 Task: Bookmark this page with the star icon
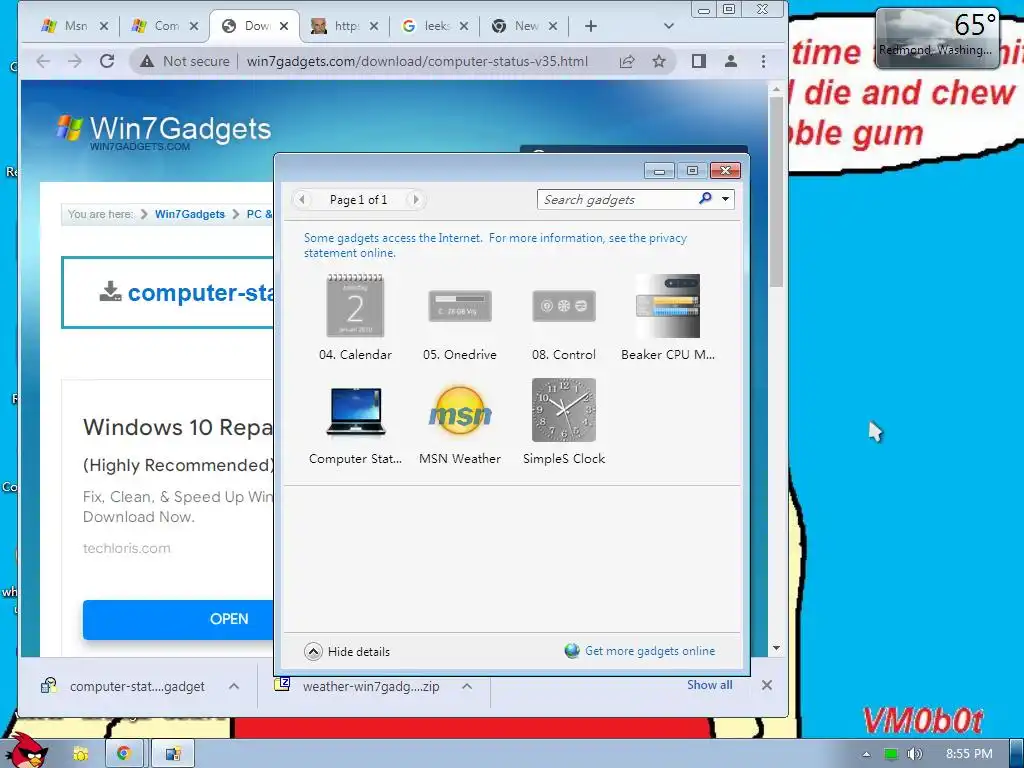pos(659,61)
